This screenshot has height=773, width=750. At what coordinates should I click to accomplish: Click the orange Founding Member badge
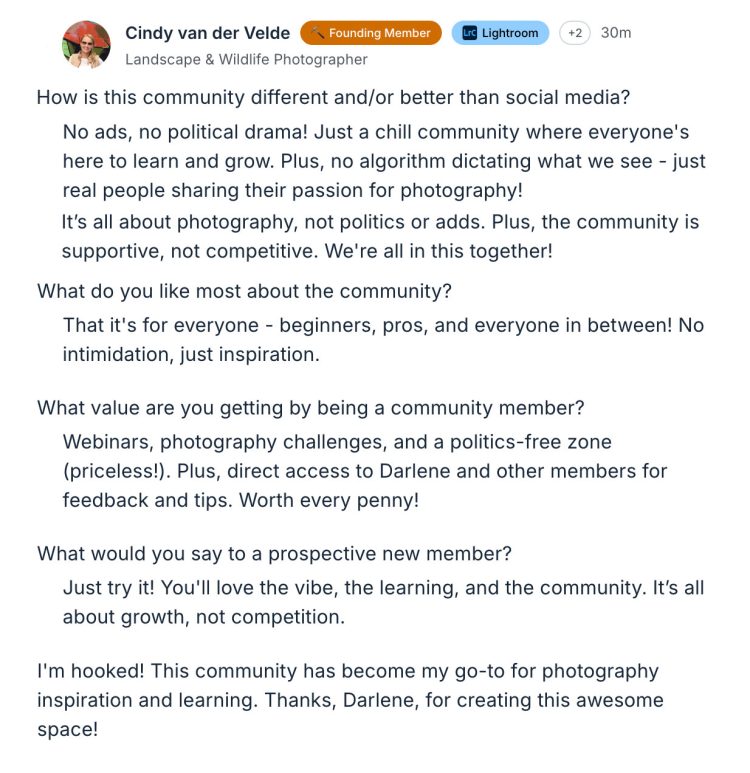click(x=371, y=33)
